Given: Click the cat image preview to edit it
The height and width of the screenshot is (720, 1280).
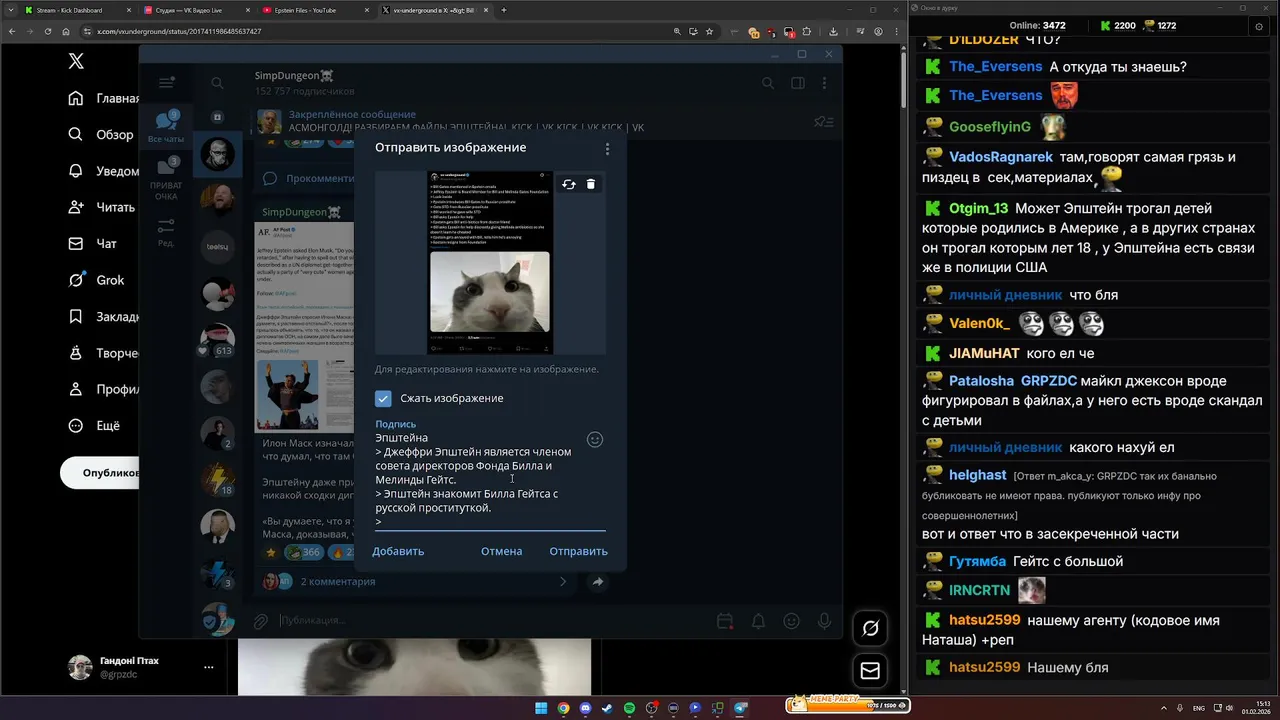Looking at the screenshot, I should [490, 262].
